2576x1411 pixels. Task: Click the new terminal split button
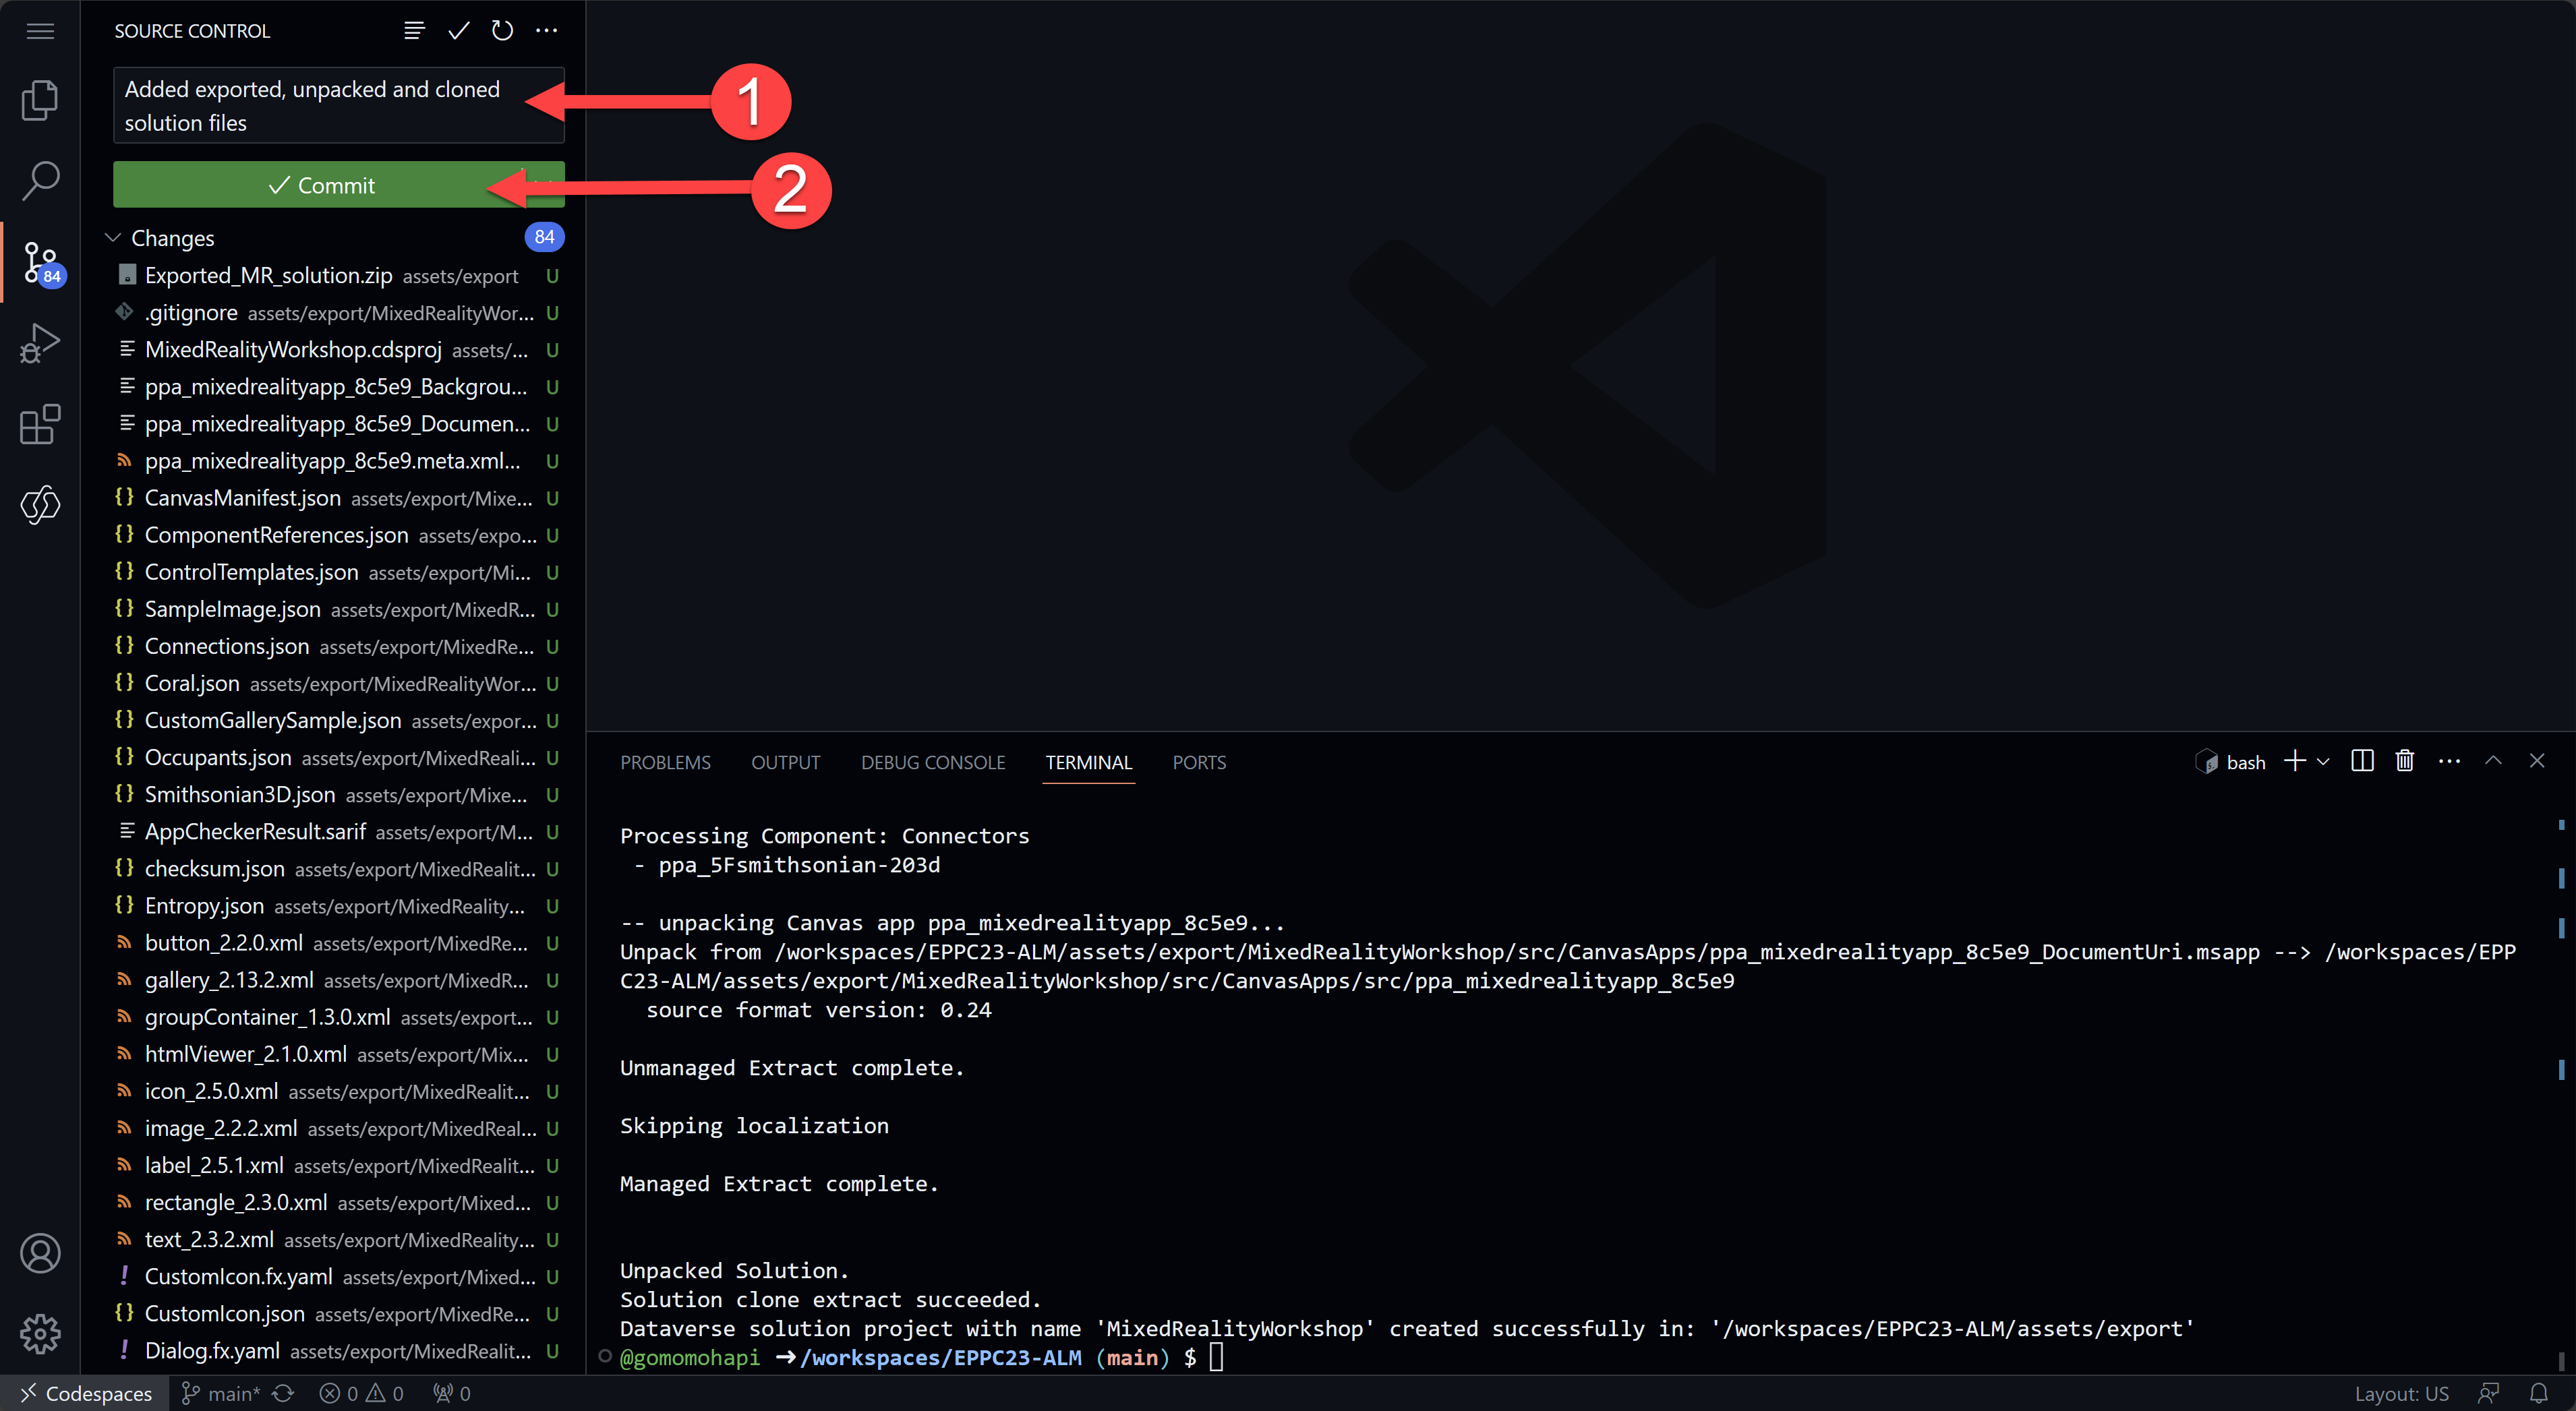click(x=2359, y=761)
